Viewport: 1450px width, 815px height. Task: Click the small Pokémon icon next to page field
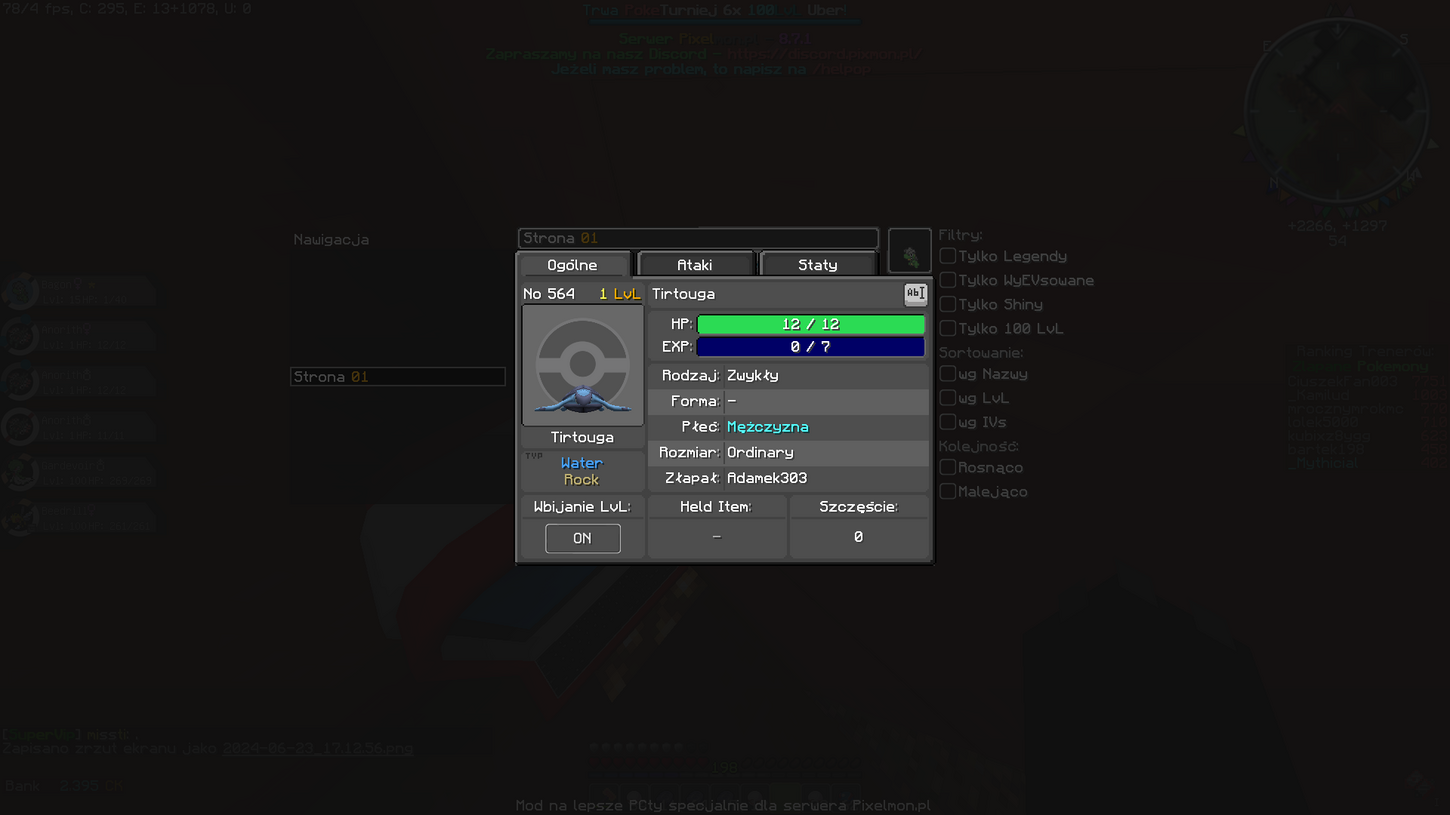pyautogui.click(x=909, y=255)
